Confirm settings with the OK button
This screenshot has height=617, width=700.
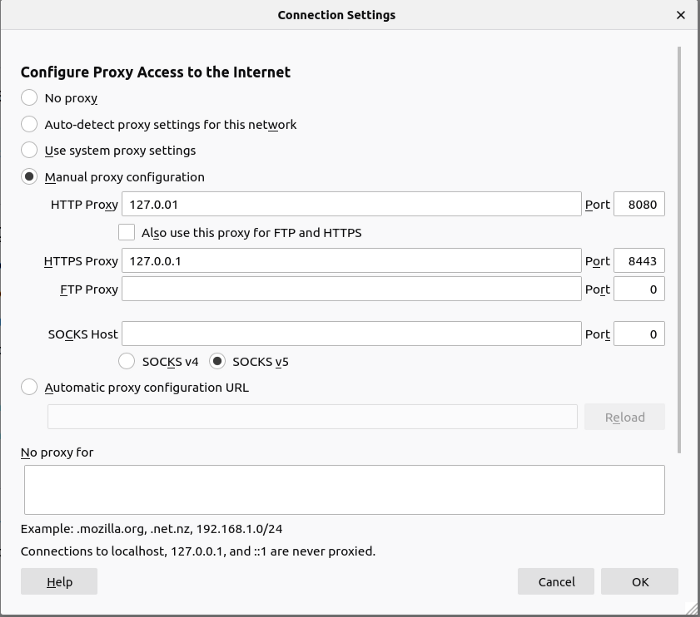point(640,581)
